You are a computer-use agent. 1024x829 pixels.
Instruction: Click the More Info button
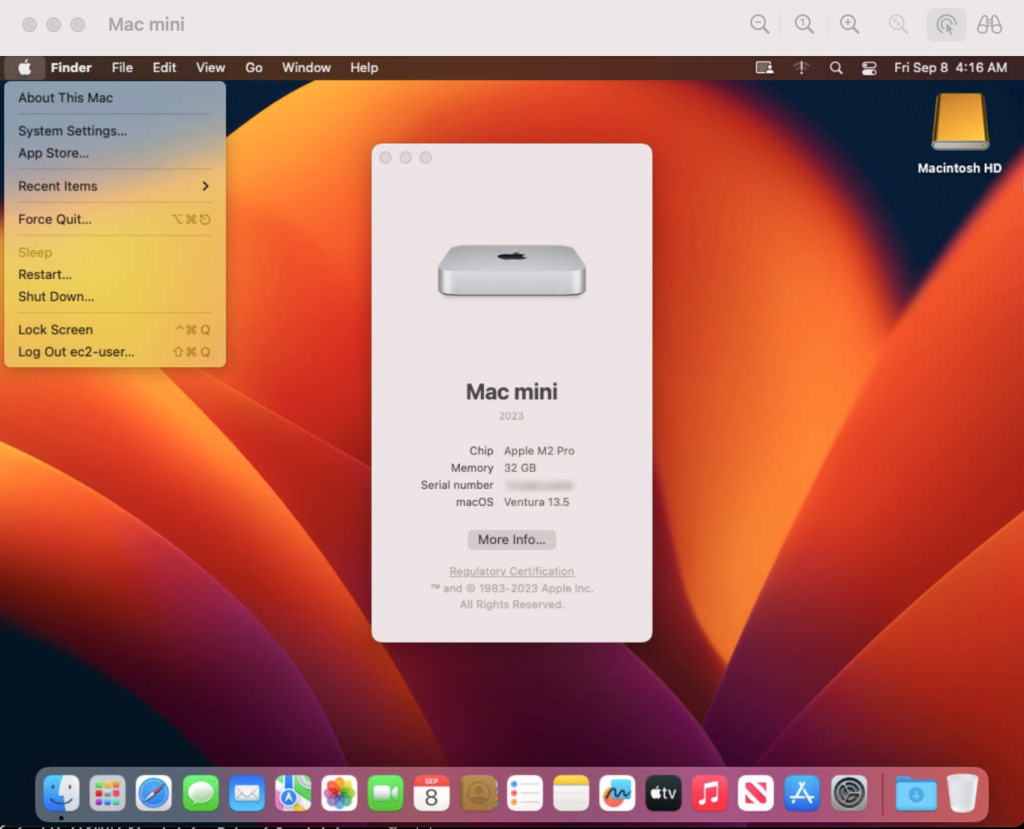pos(511,539)
